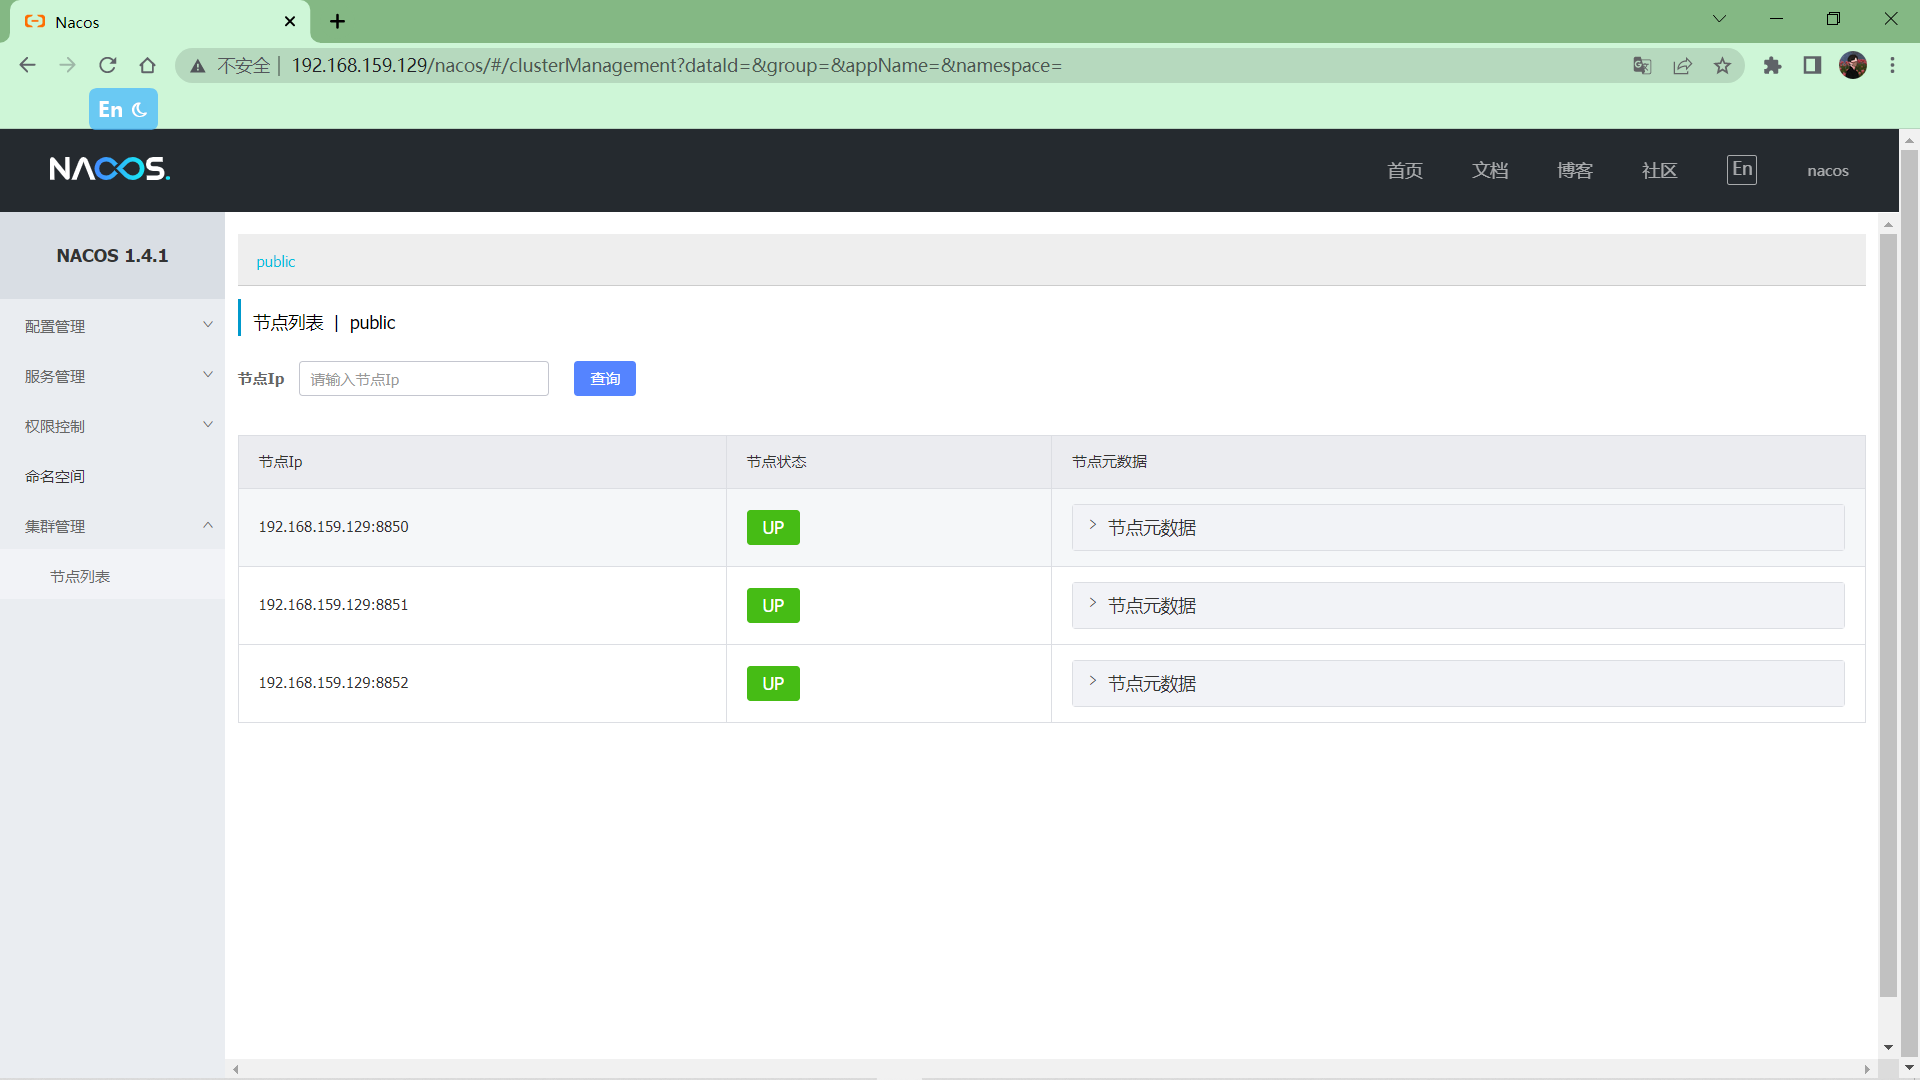Expand 节点元数据 for node 192.168.159.129:8851

(1458, 606)
